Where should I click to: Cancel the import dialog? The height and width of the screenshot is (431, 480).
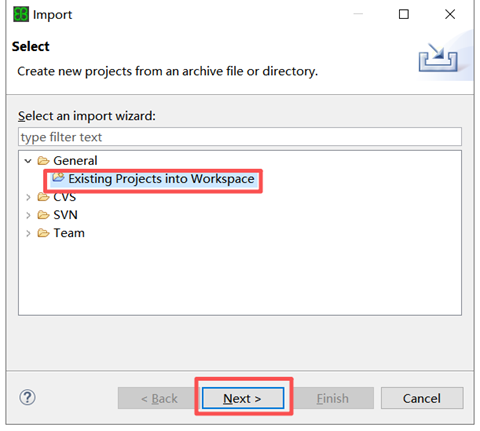(x=422, y=398)
